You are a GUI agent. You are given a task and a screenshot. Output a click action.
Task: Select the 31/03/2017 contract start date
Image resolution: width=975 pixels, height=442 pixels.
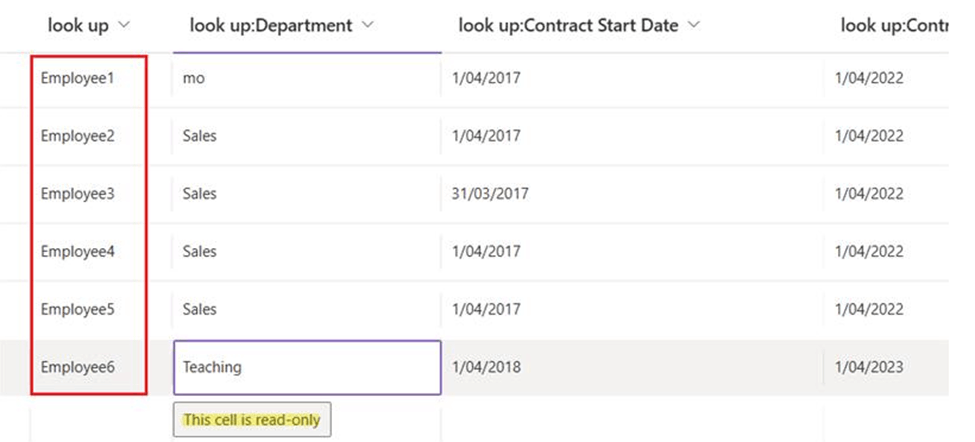click(x=490, y=194)
